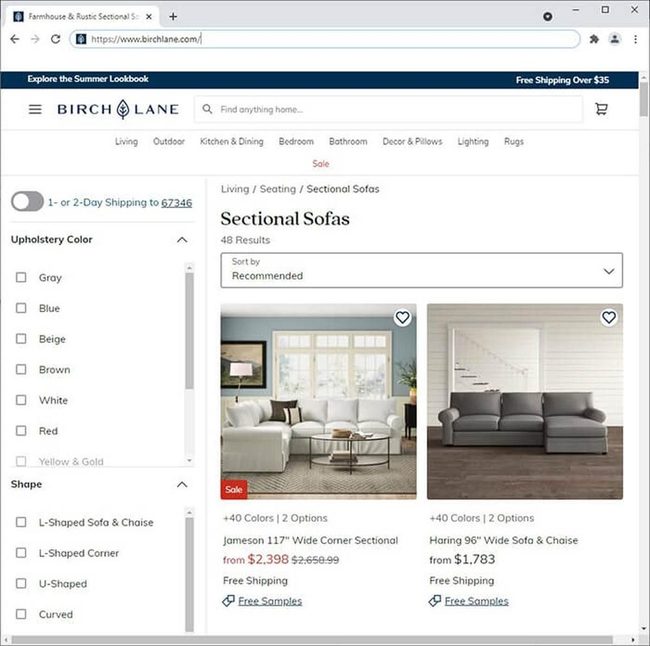Go back with browser back arrow
650x646 pixels.
15,39
